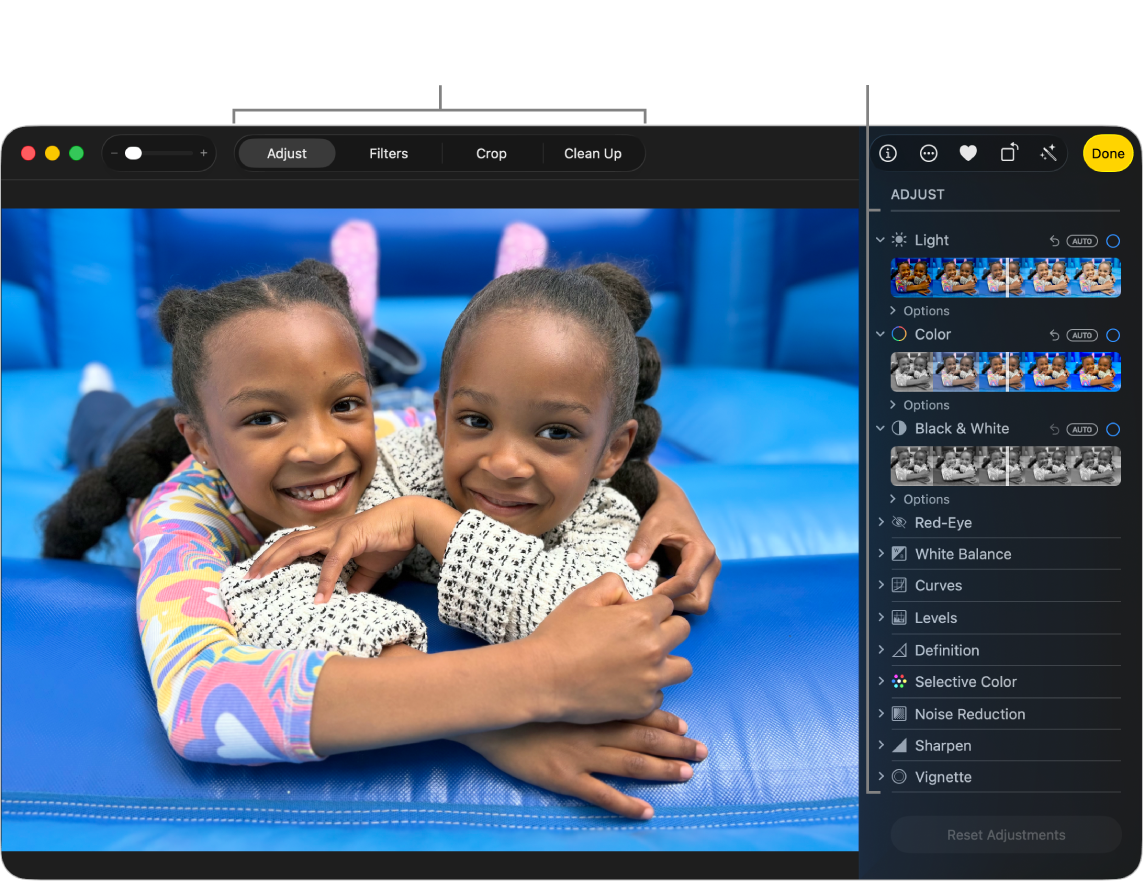The image size is (1144, 884).
Task: Open the photo Info button
Action: tap(888, 153)
